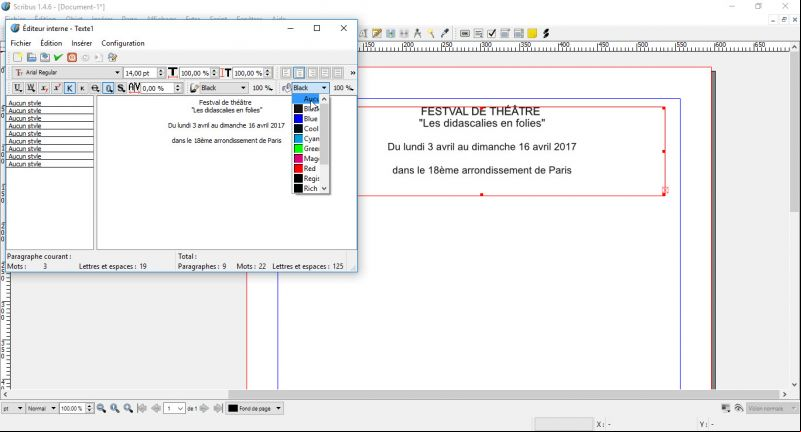
Task: Select the Unlink Text Frames tool
Action: click(404, 33)
